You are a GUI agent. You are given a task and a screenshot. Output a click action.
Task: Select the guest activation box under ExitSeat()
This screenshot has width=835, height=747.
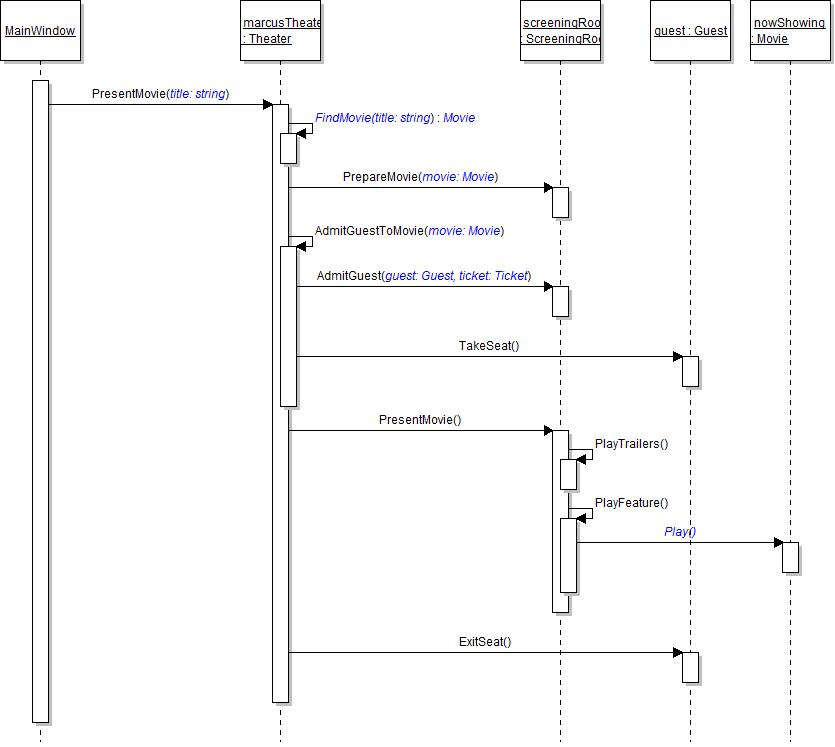pos(690,667)
